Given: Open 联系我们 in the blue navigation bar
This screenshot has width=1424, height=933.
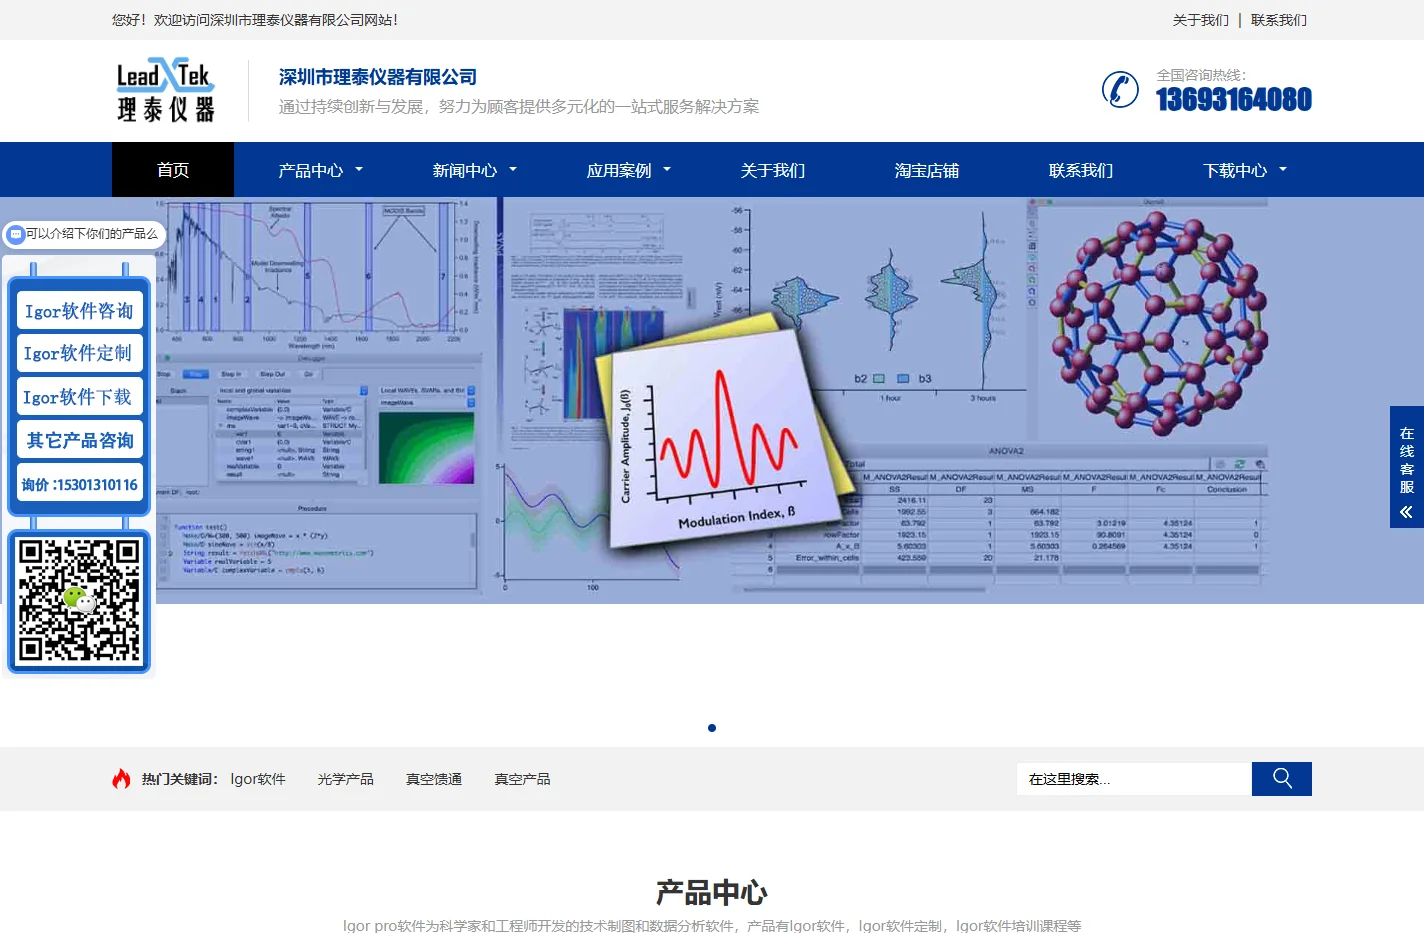Looking at the screenshot, I should coord(1081,171).
